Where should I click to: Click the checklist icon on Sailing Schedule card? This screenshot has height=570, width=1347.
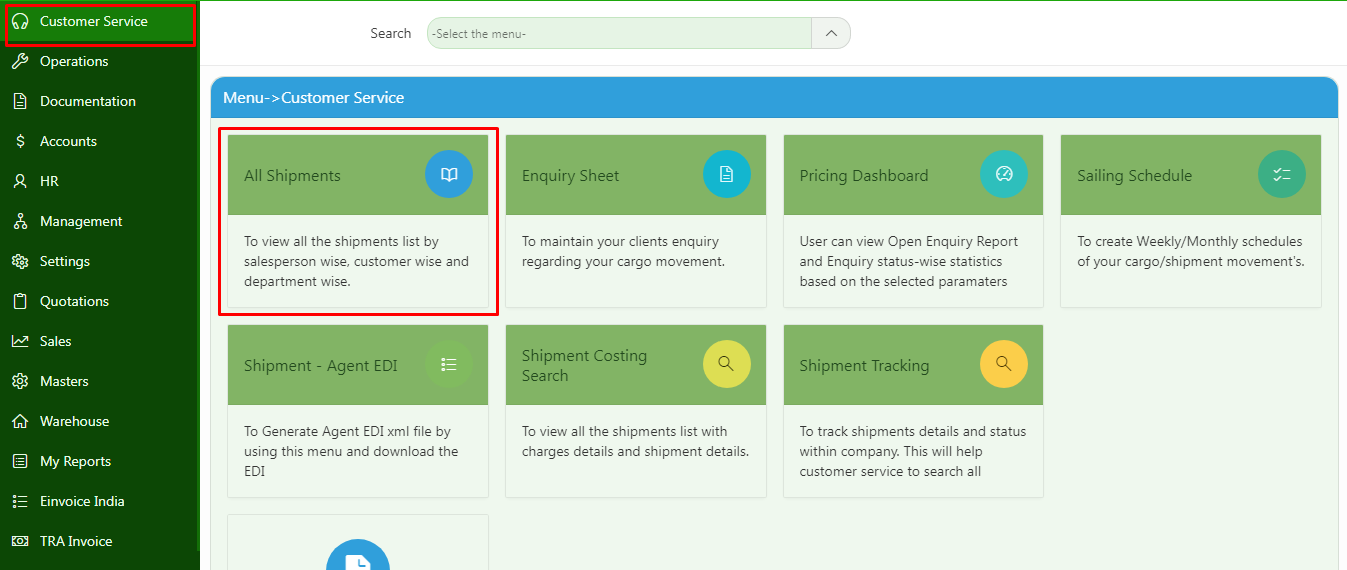1282,175
